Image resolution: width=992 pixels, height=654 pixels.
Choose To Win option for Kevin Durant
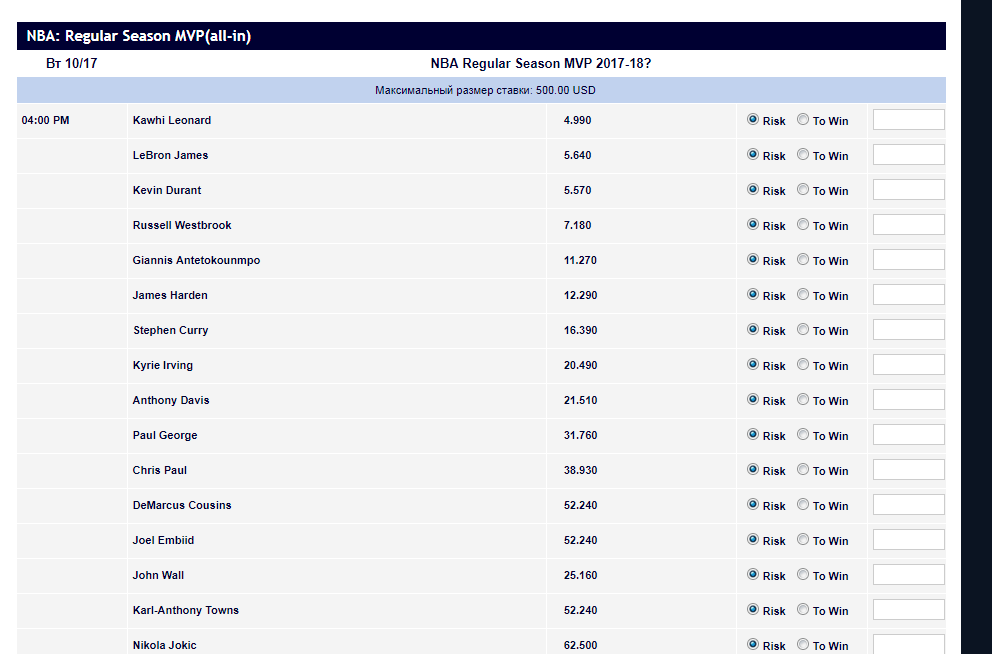tap(803, 190)
